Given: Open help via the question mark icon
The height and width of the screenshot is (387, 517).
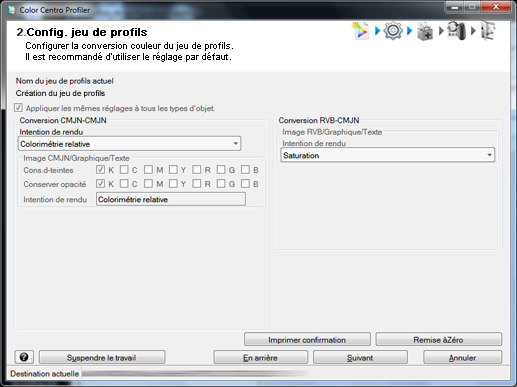Looking at the screenshot, I should click(x=24, y=357).
